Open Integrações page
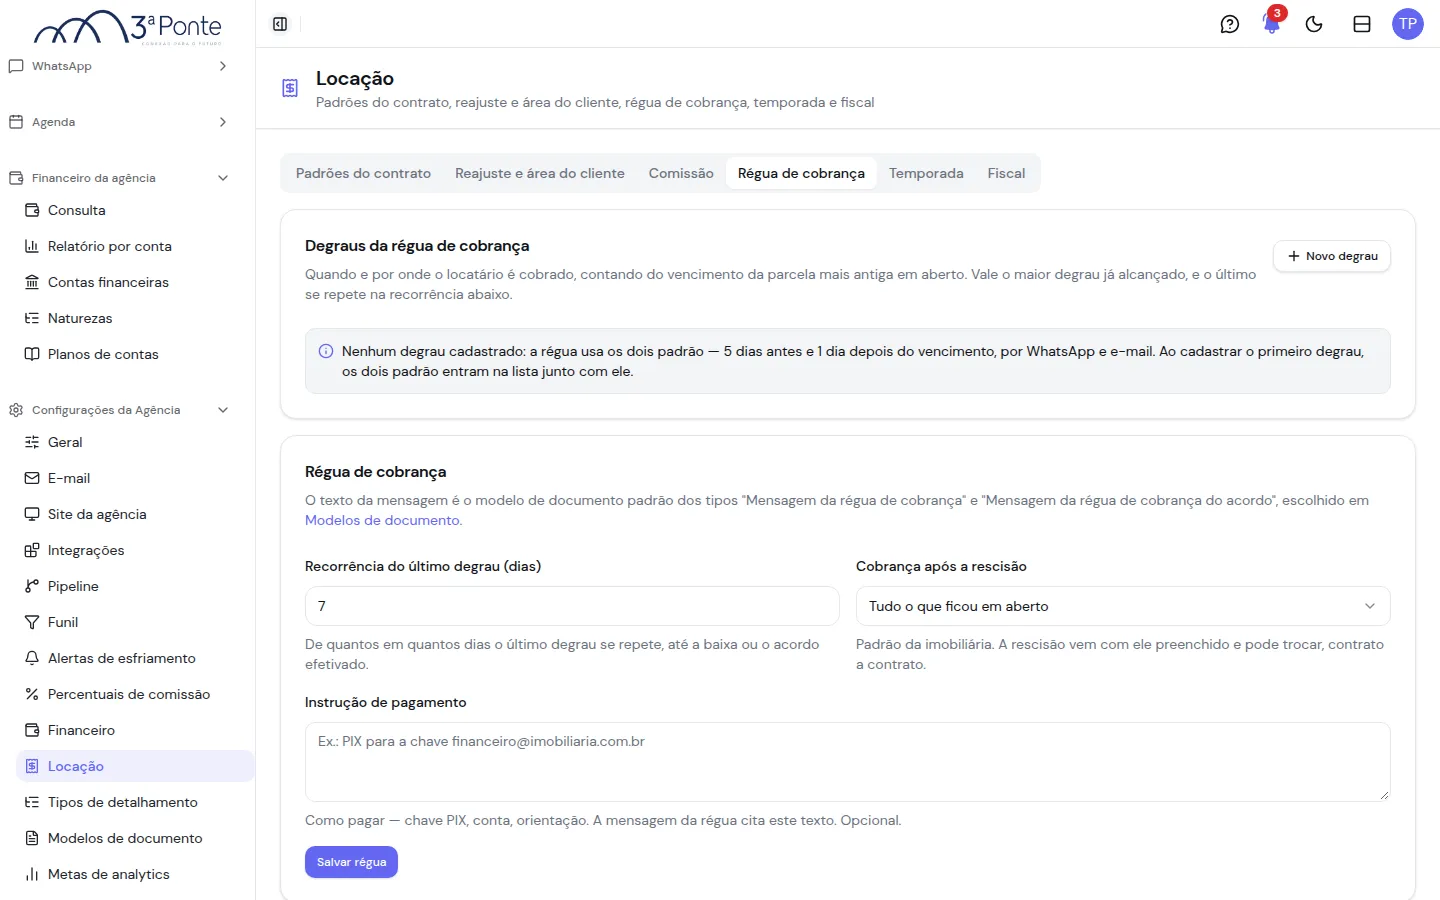The width and height of the screenshot is (1440, 900). (136, 550)
